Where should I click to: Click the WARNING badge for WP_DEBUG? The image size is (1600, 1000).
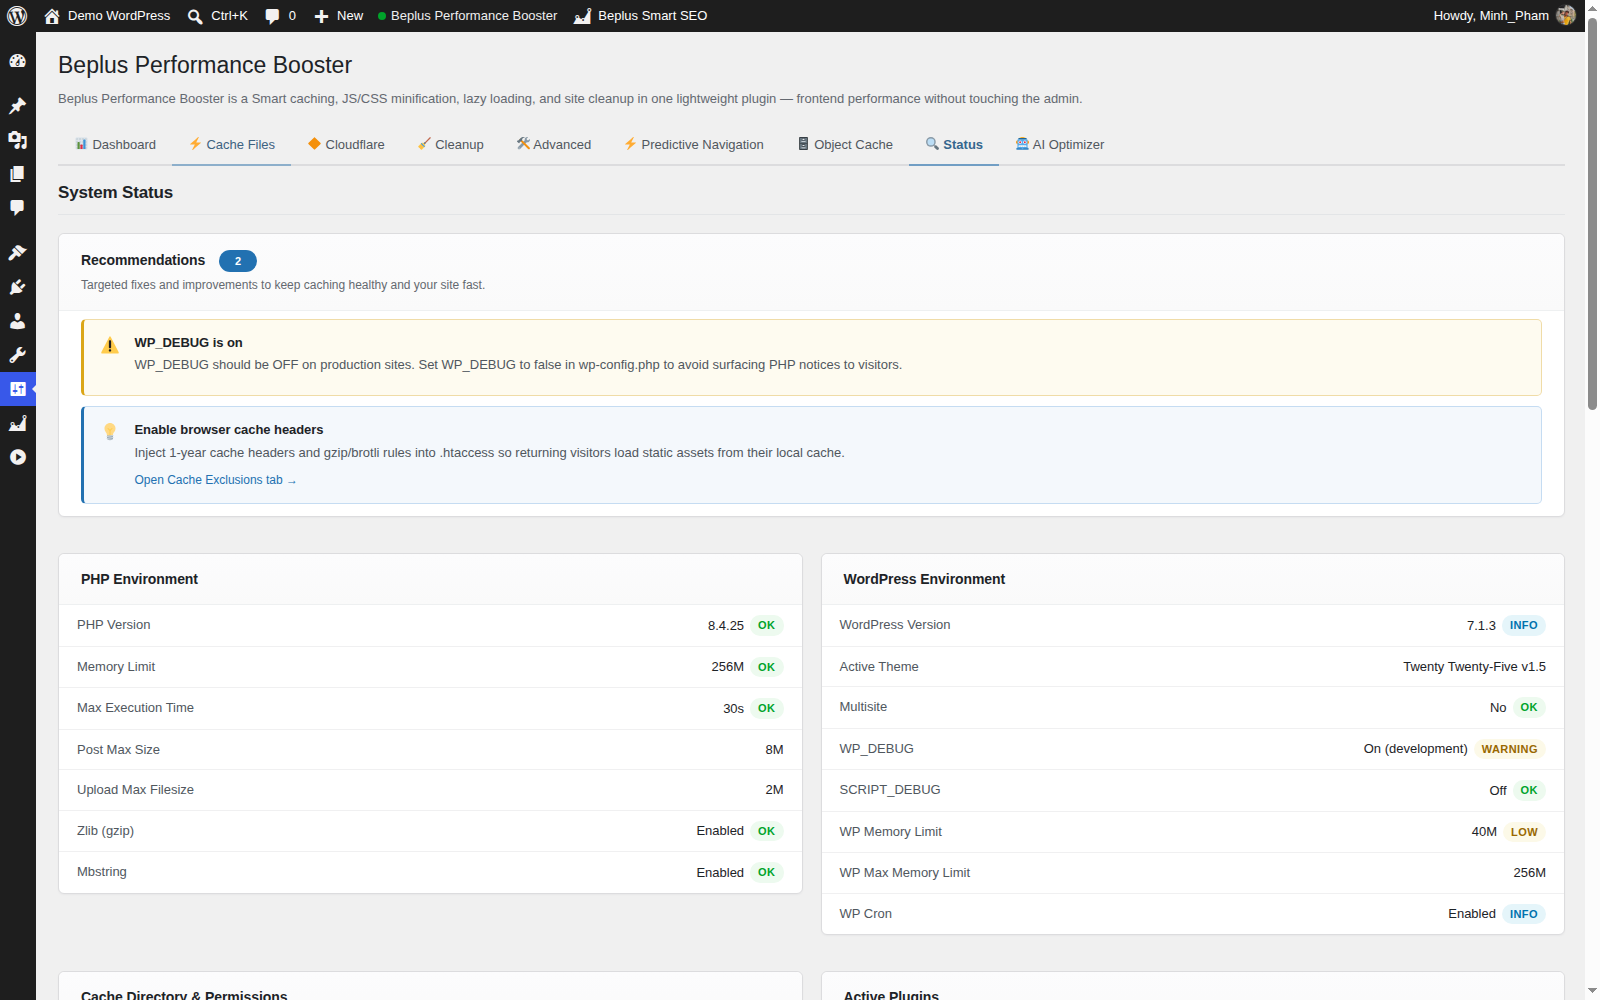(1509, 749)
